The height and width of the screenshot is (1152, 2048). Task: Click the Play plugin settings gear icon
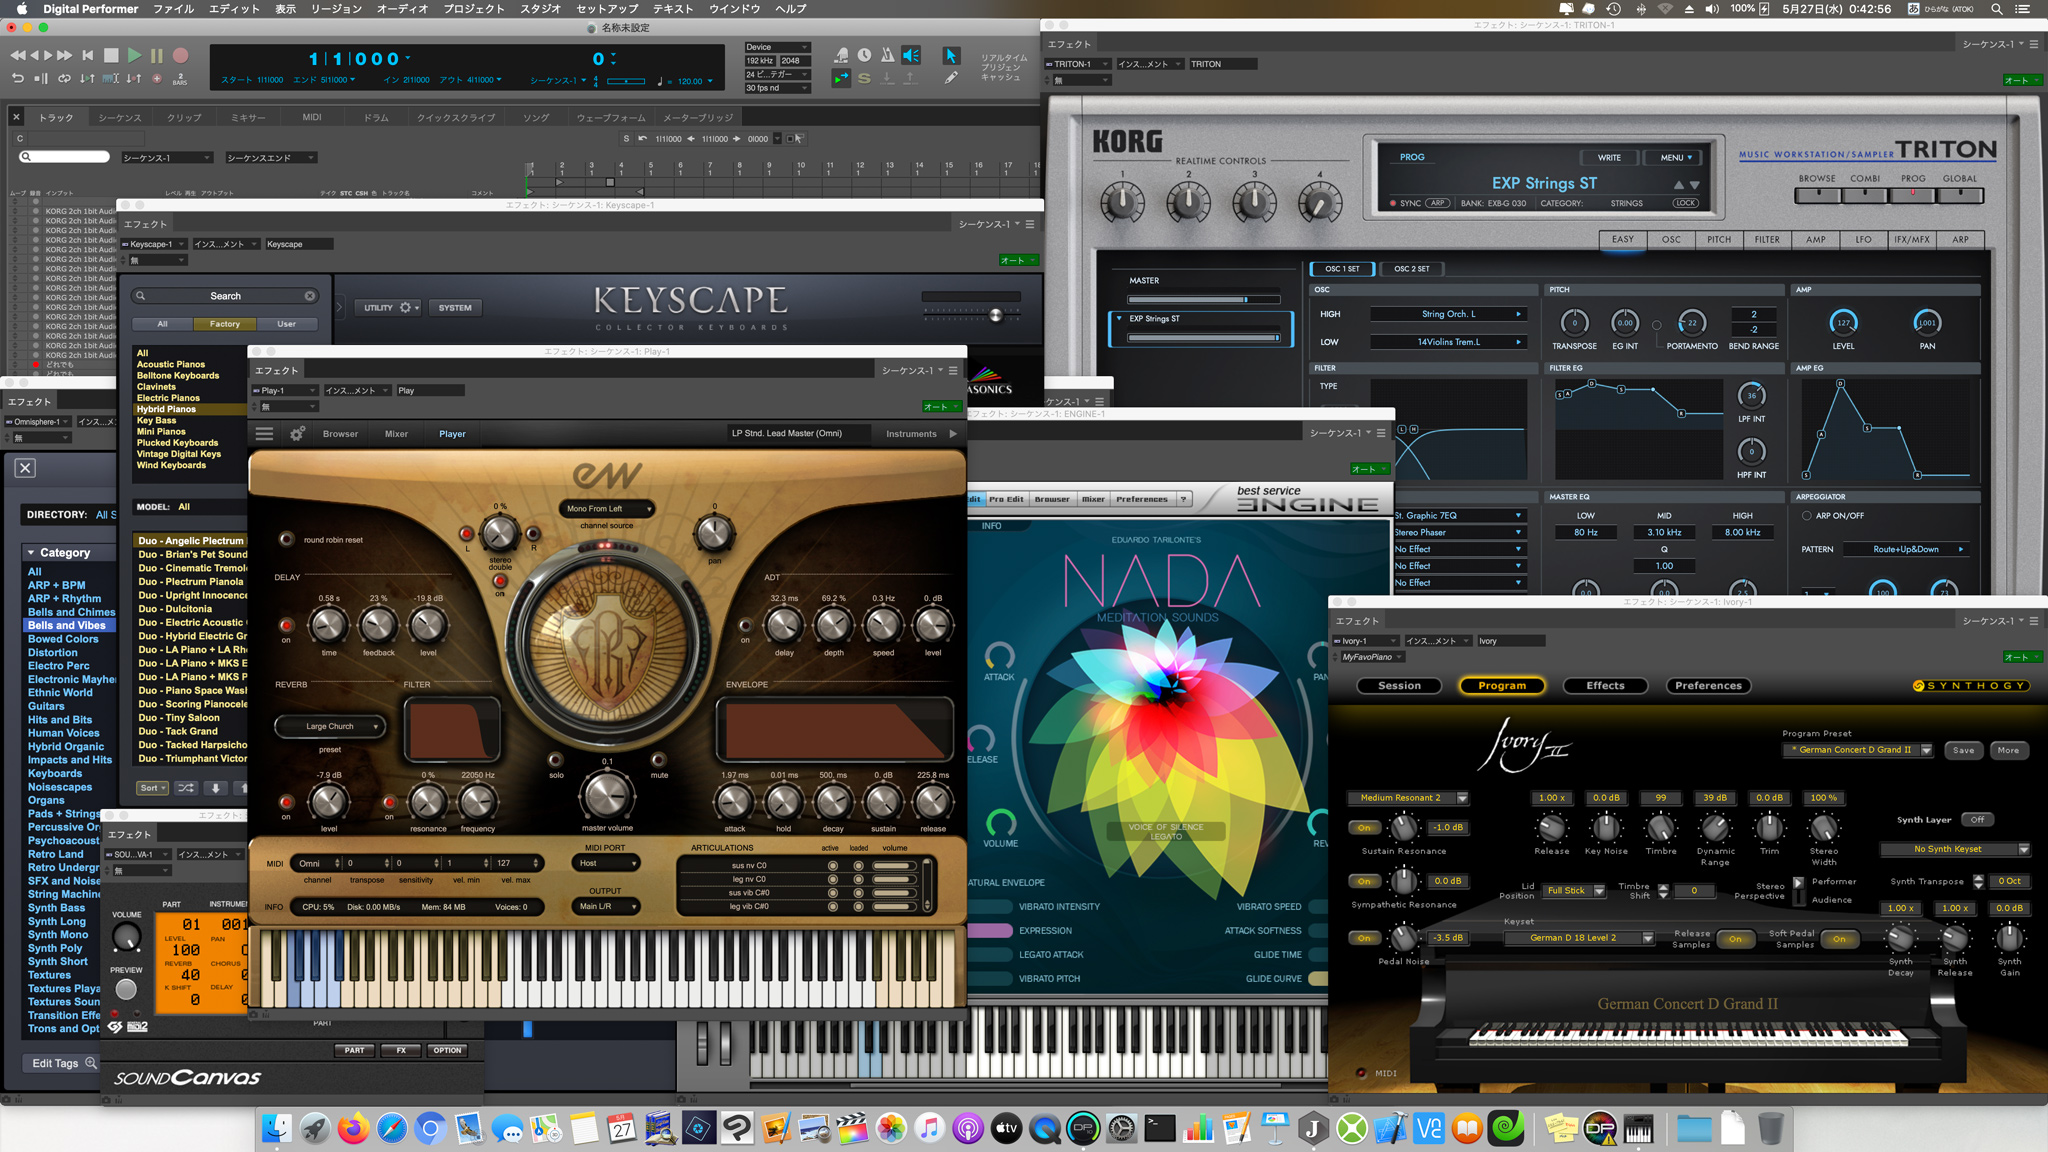click(x=297, y=434)
